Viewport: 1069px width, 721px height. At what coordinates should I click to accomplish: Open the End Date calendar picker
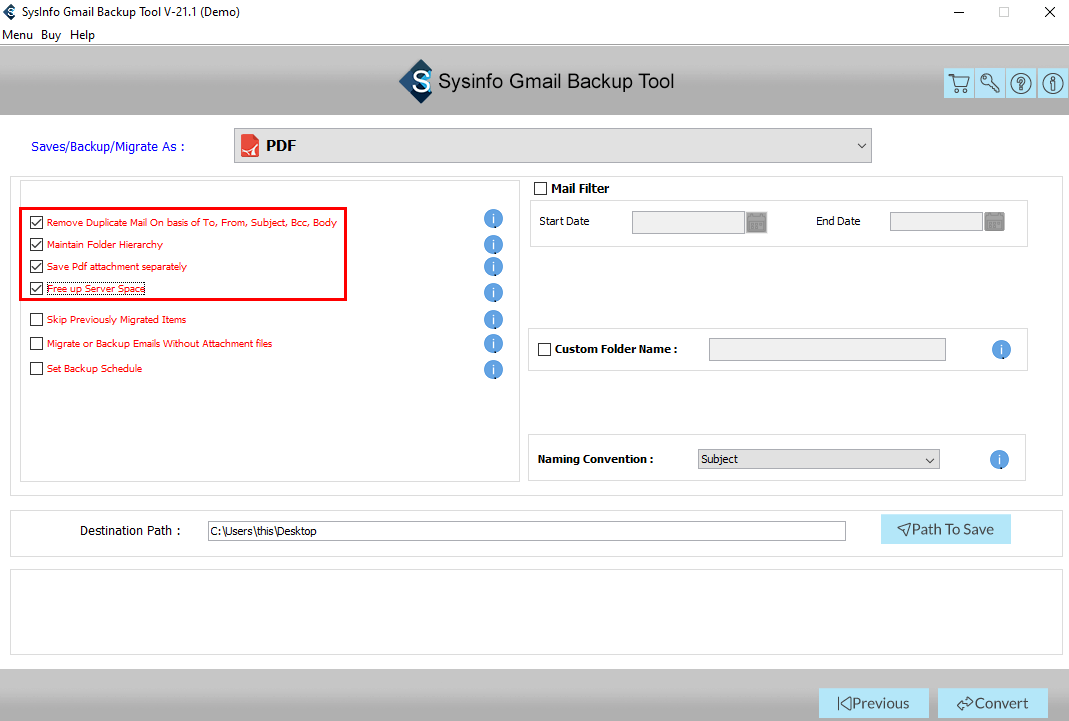click(x=994, y=221)
